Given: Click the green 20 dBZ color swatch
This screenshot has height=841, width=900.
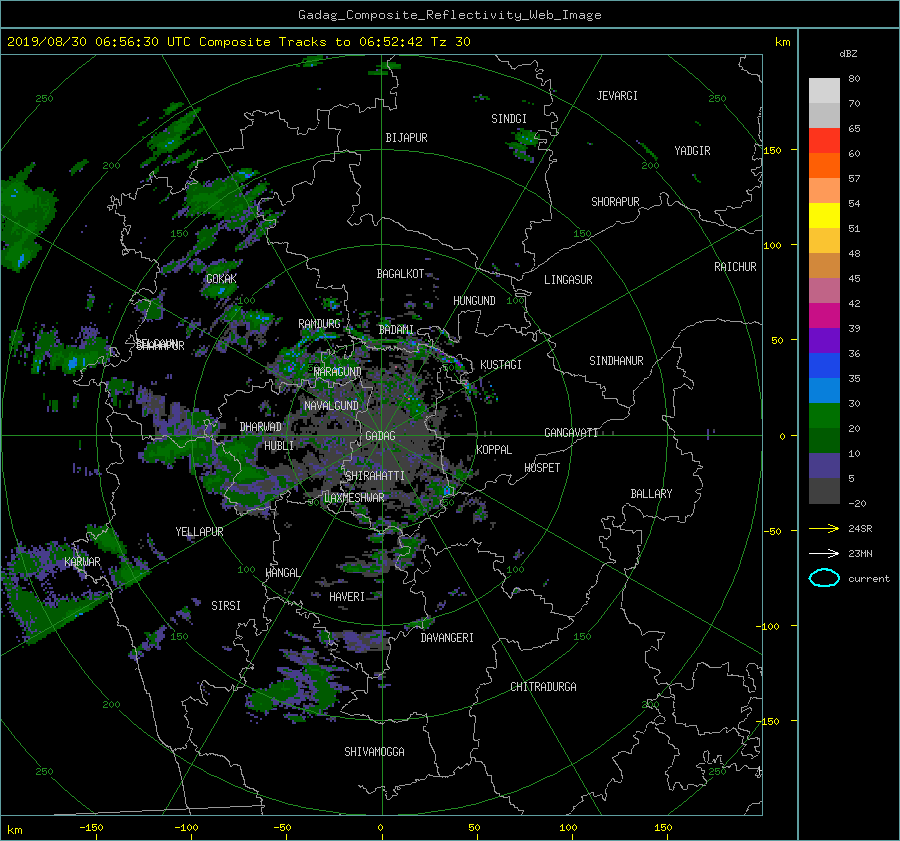Looking at the screenshot, I should point(824,416).
